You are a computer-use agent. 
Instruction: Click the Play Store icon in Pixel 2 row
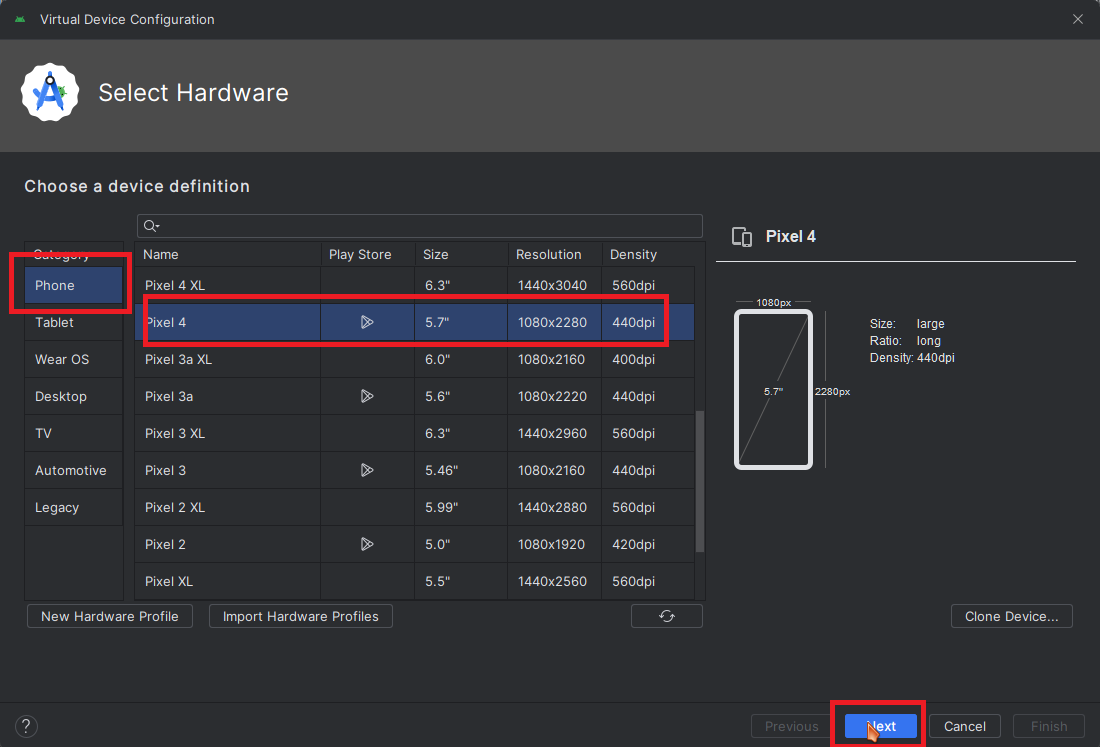tap(367, 544)
